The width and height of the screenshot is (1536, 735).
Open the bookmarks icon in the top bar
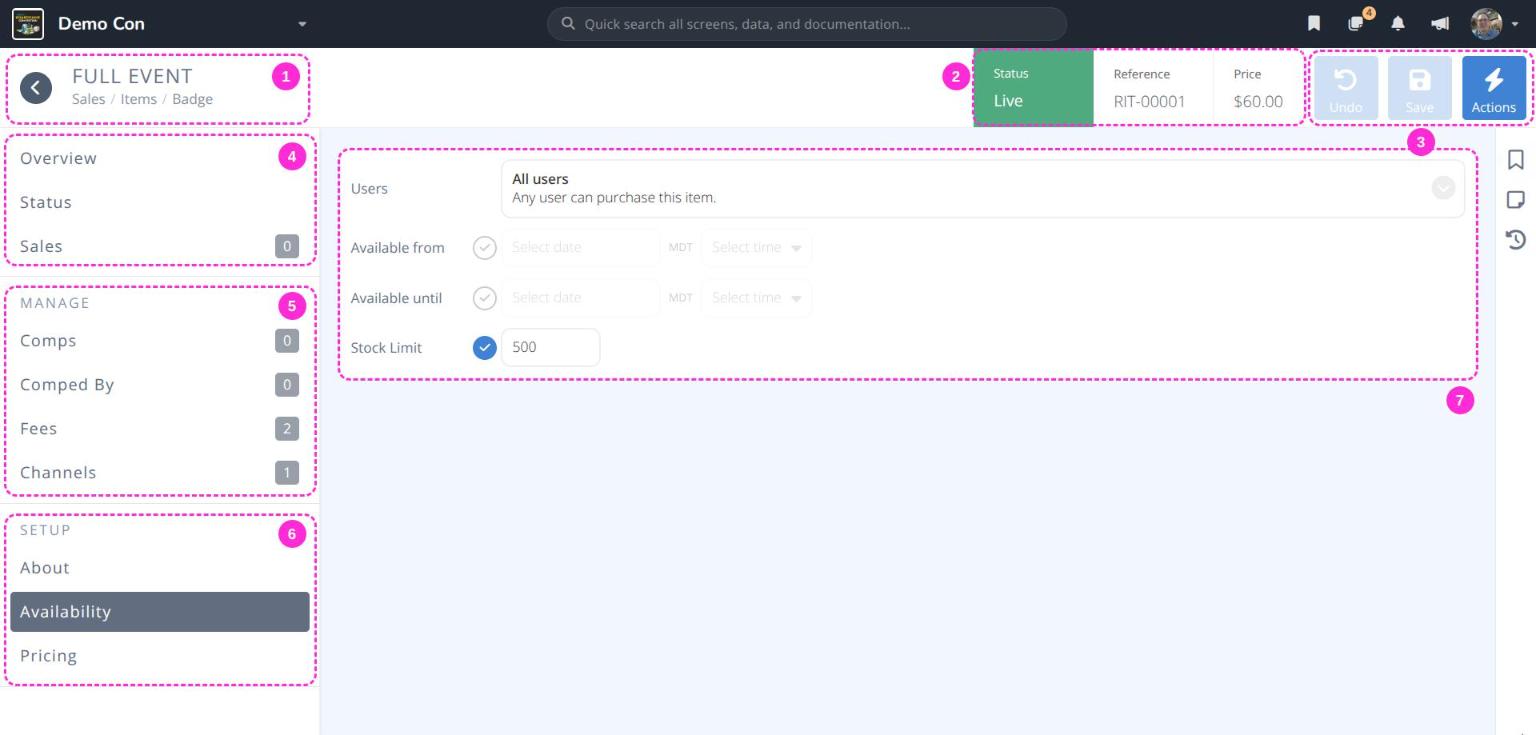tap(1314, 23)
